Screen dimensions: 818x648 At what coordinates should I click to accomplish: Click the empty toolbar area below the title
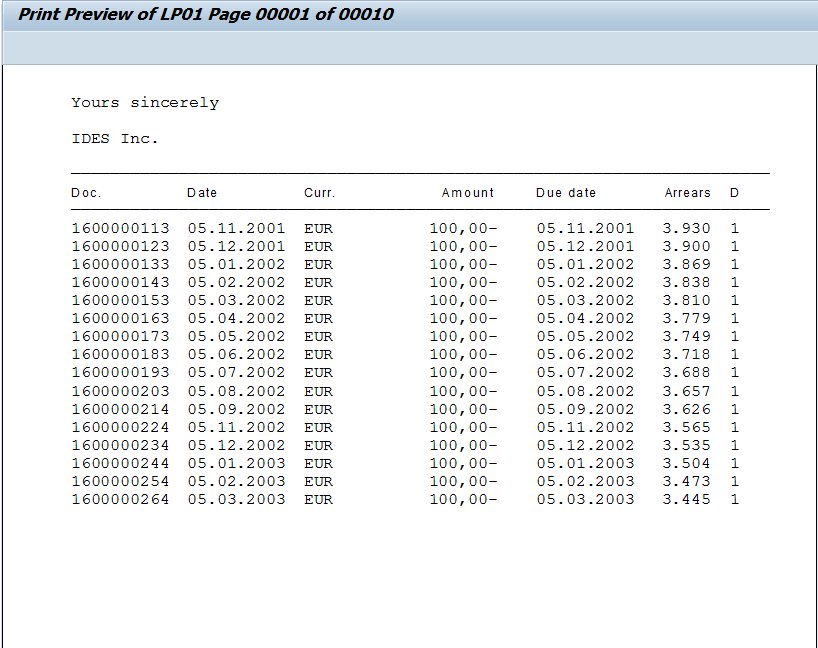[400, 43]
